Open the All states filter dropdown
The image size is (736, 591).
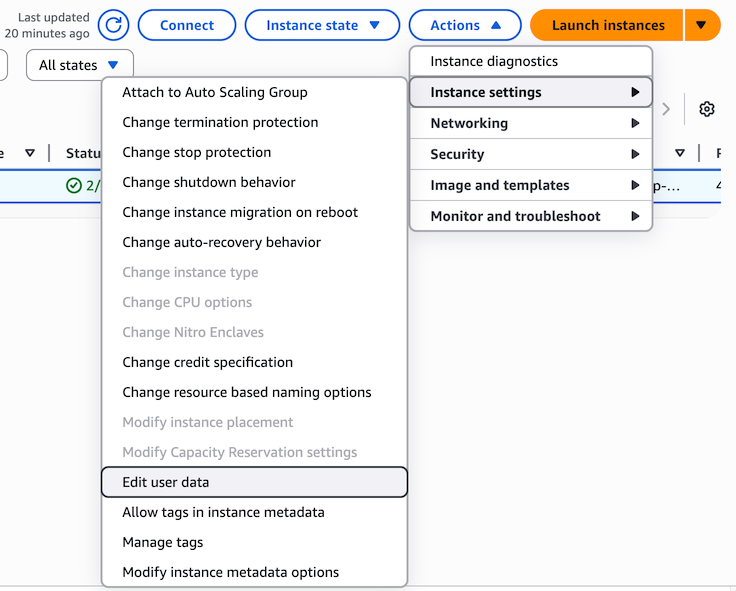point(80,65)
